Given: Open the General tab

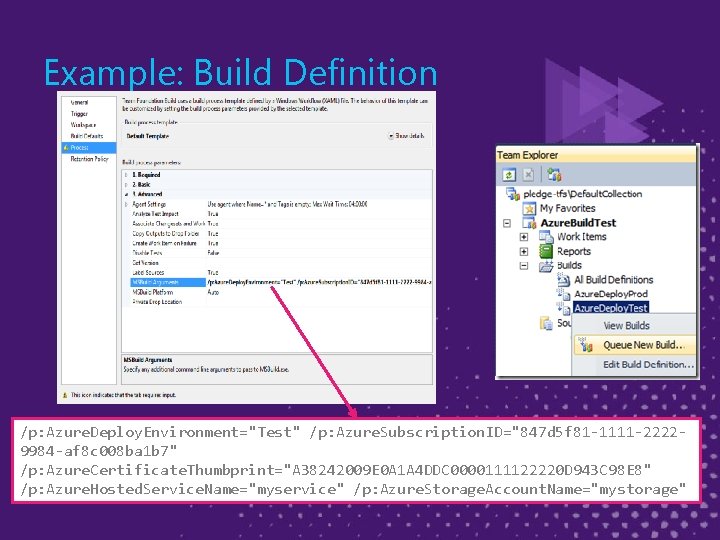Looking at the screenshot, I should tap(79, 102).
